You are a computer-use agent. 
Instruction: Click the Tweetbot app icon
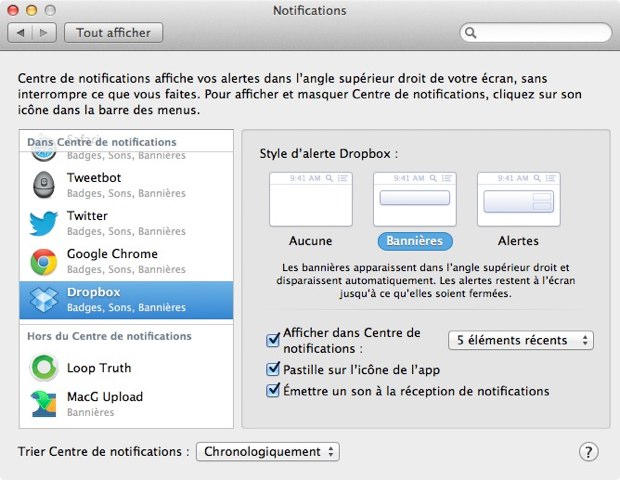(44, 185)
